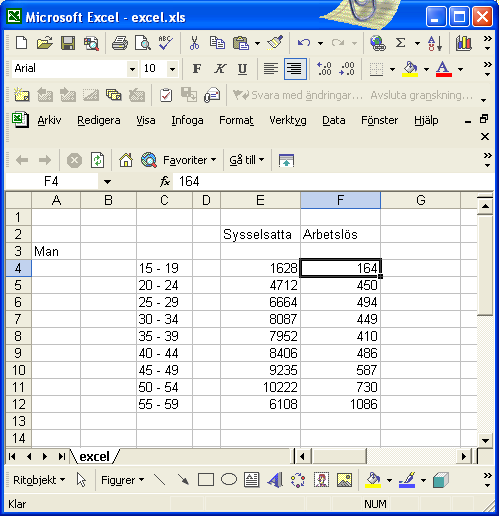Click the web toolbar Home icon
Screen dimensions: 499x516
(x=126, y=160)
